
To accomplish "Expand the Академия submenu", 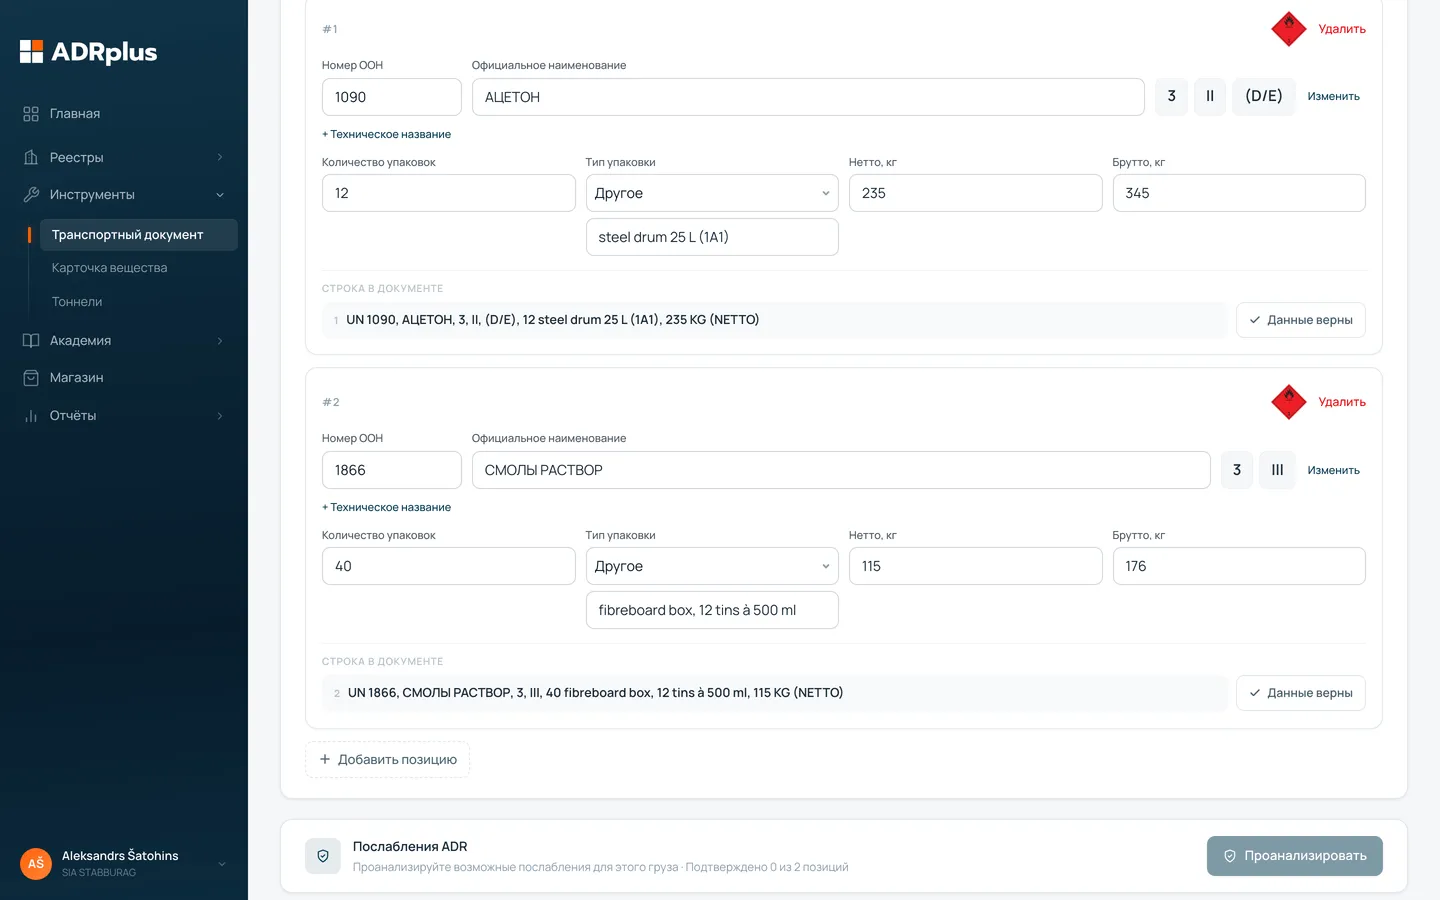I will point(220,341).
